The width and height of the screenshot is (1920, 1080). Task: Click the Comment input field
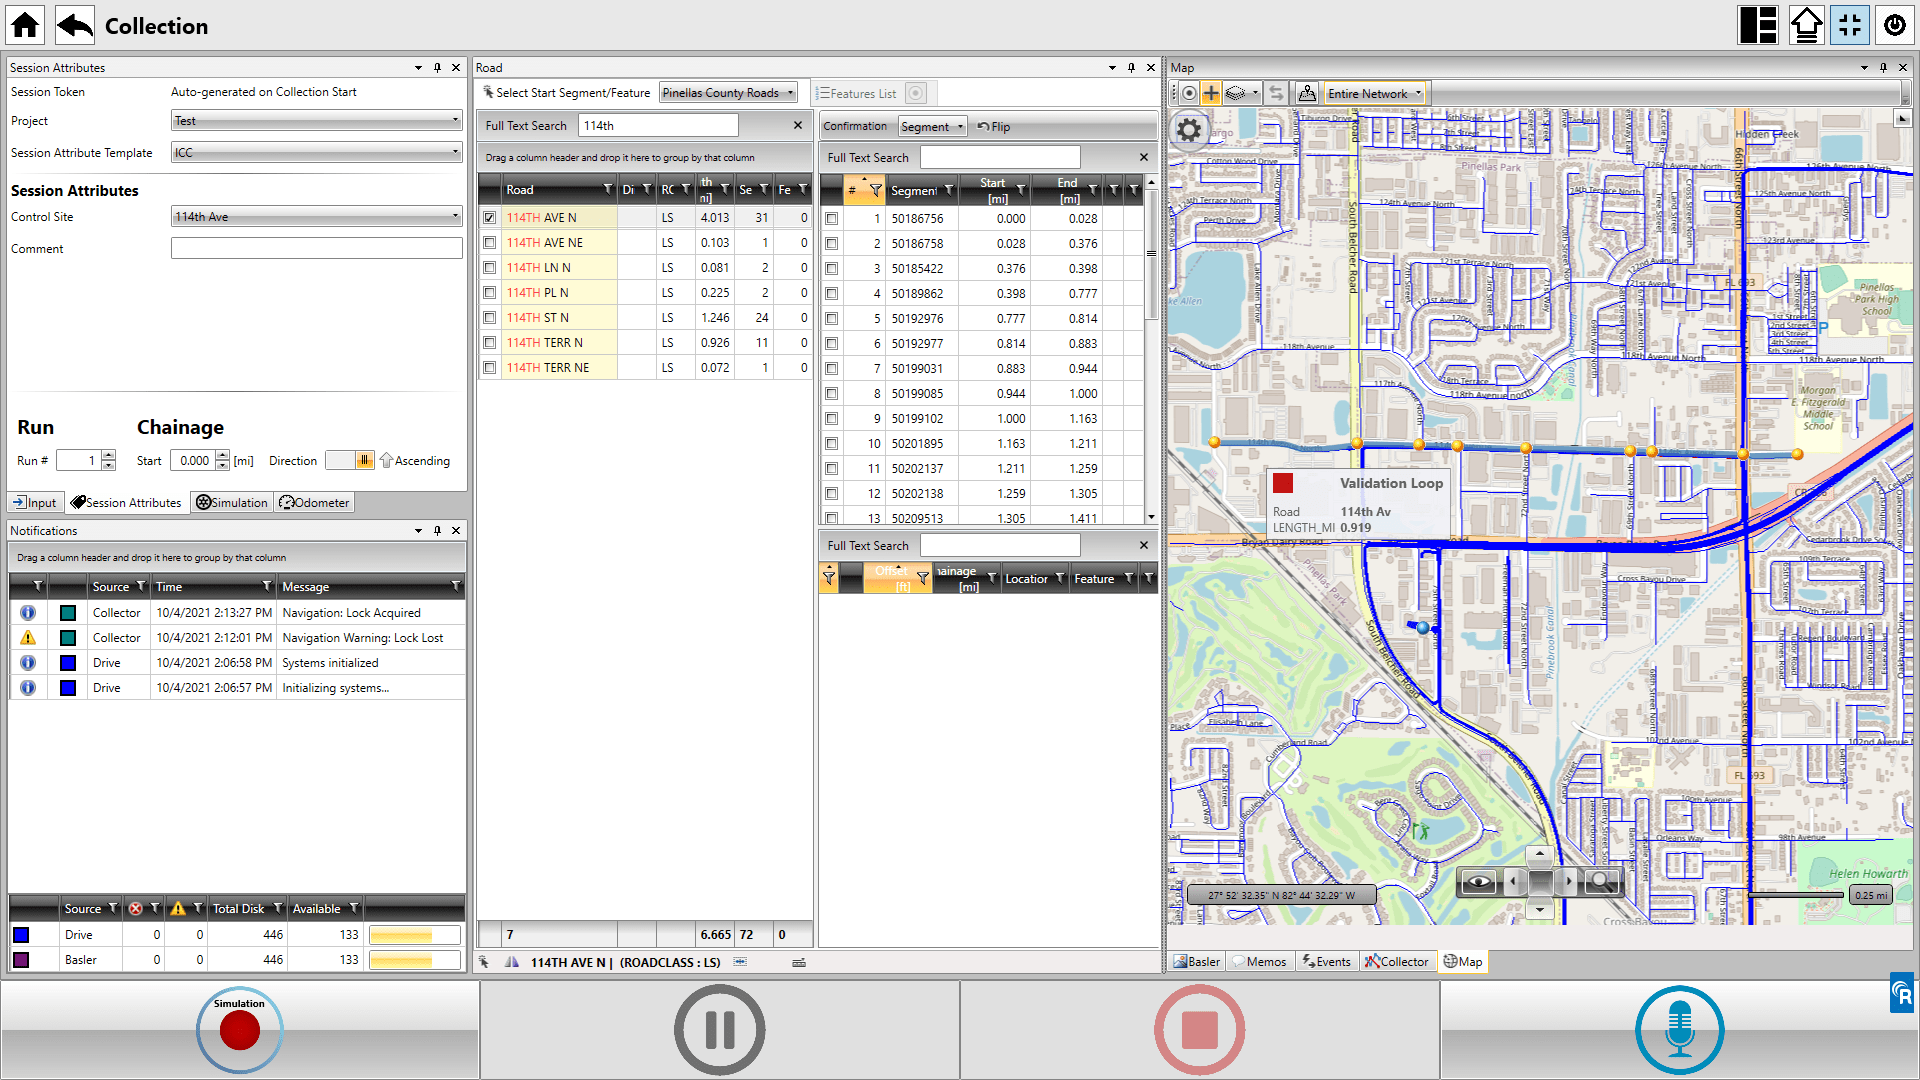click(316, 249)
